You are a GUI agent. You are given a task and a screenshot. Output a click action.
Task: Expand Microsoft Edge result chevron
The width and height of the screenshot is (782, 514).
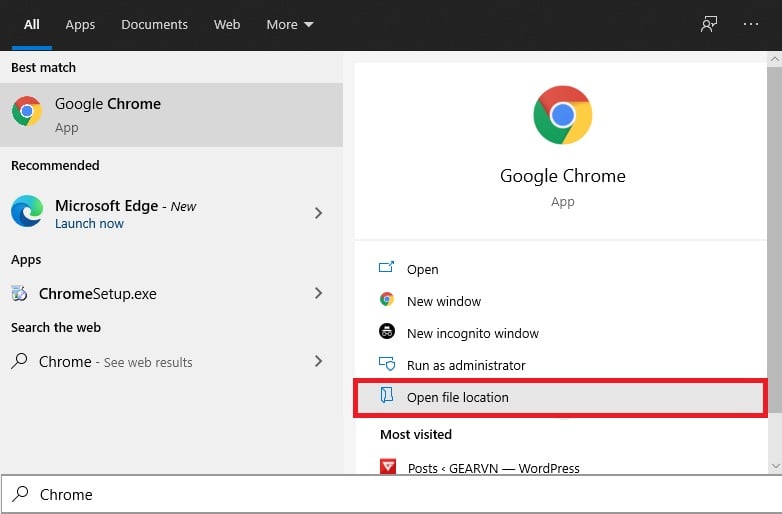(318, 213)
